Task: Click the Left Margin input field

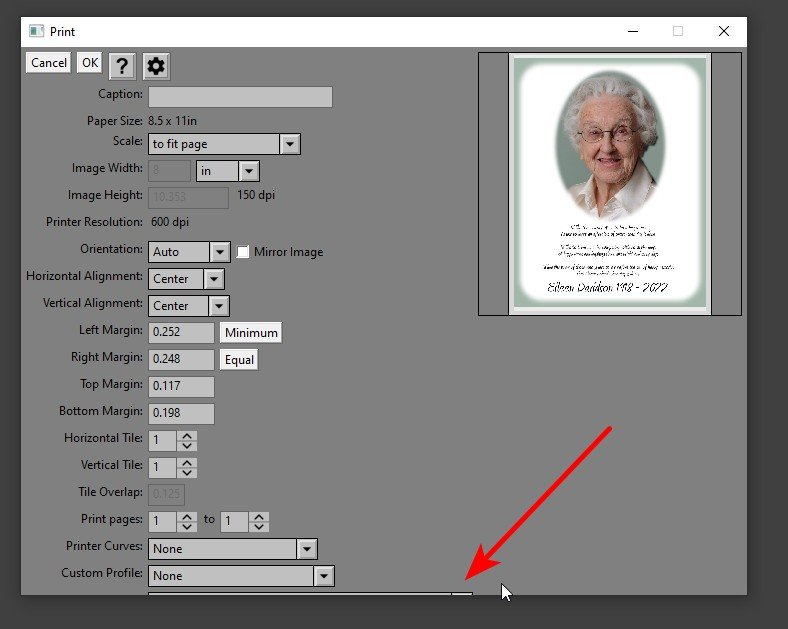Action: (x=181, y=333)
